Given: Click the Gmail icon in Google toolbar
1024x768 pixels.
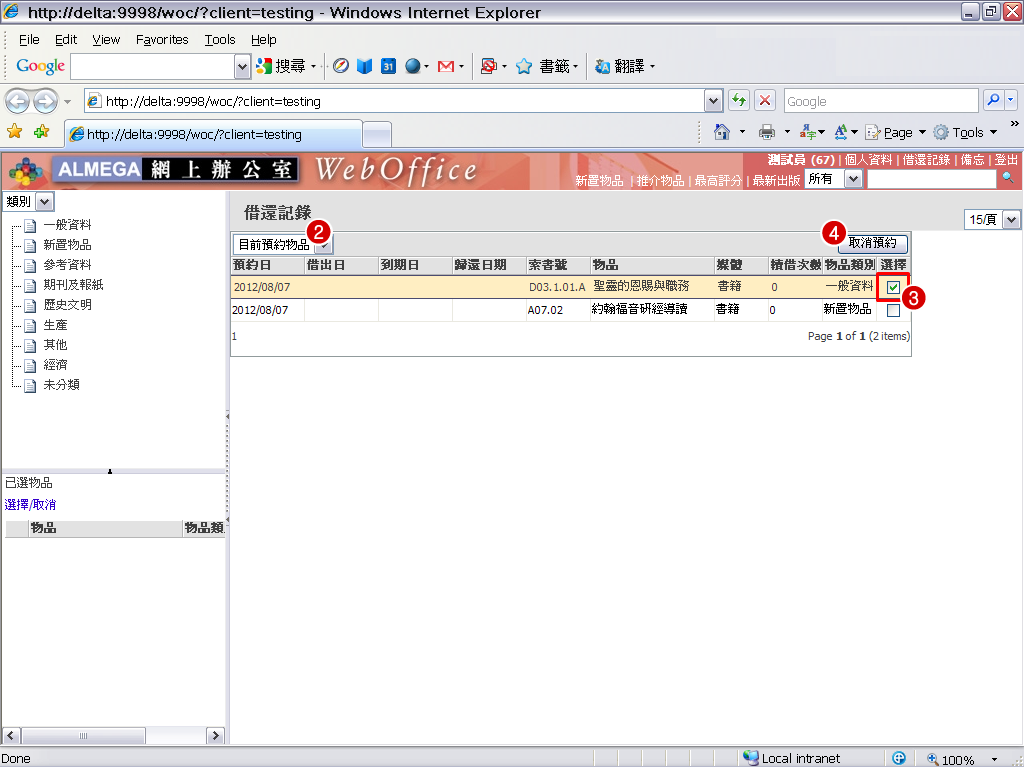Looking at the screenshot, I should [x=446, y=66].
